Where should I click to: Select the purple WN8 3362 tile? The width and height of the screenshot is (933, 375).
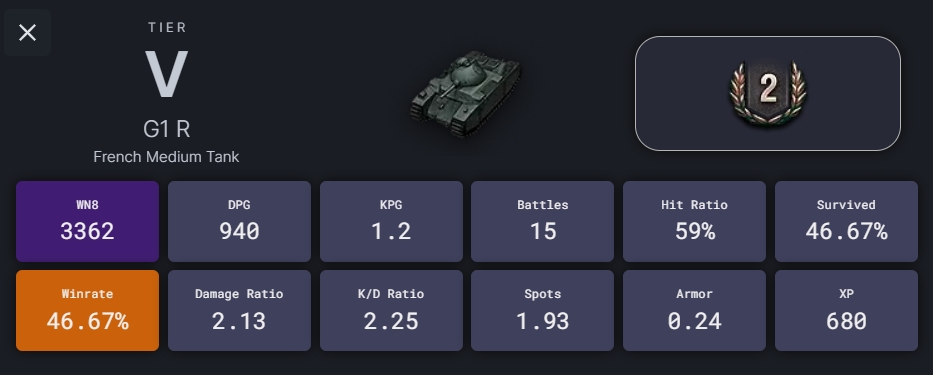click(87, 221)
